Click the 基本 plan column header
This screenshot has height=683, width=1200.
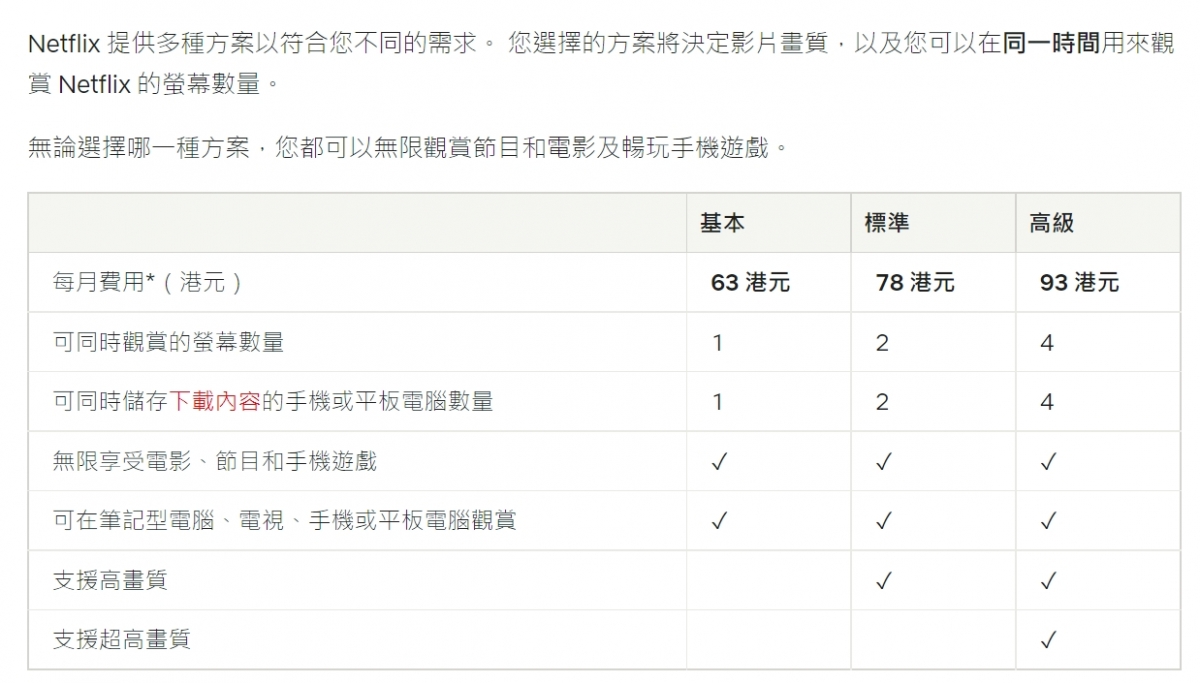tap(722, 223)
